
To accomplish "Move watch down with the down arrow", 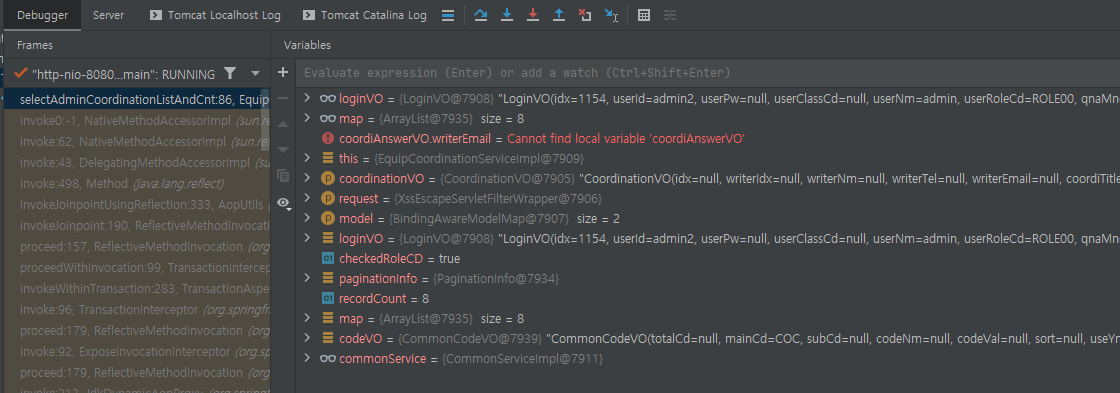I will click(283, 149).
